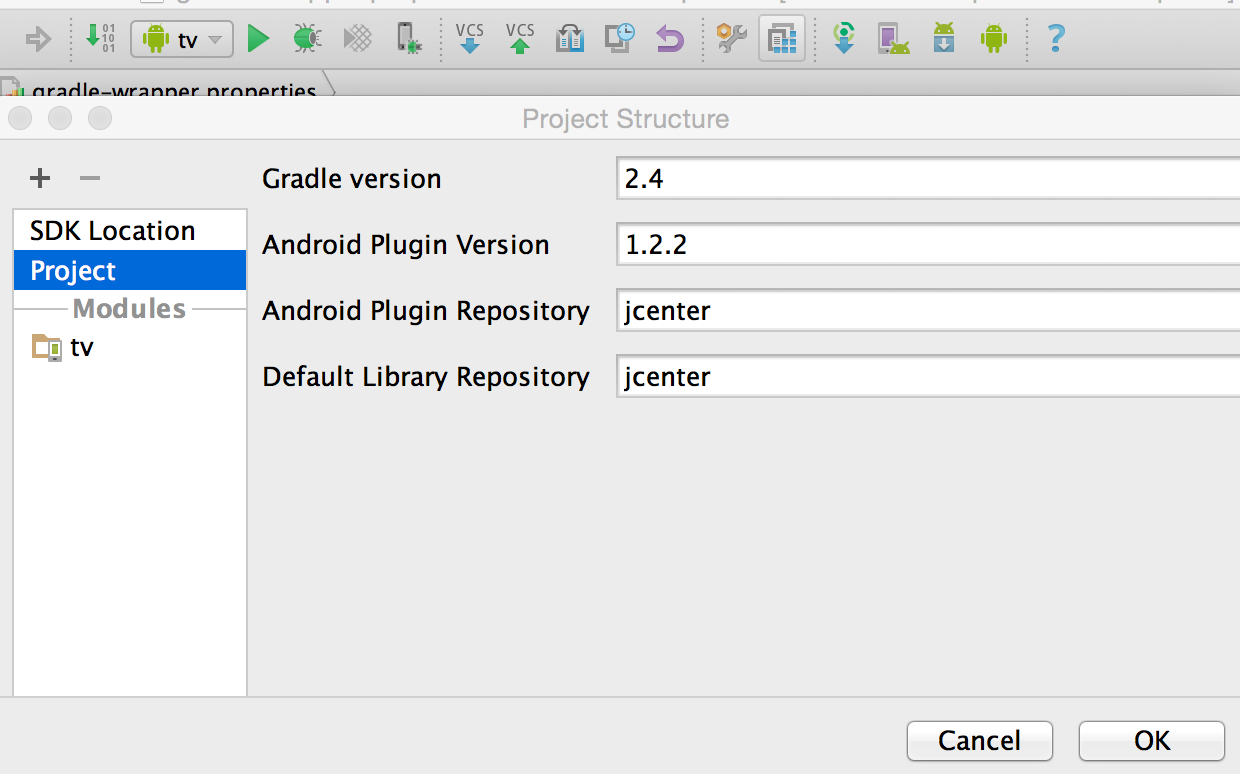This screenshot has height=774, width=1240.
Task: Click the Cancel button
Action: (980, 741)
